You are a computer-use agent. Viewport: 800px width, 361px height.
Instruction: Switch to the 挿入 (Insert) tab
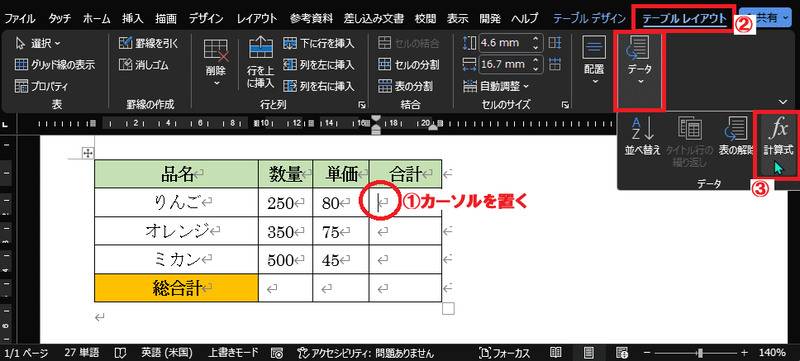click(132, 19)
